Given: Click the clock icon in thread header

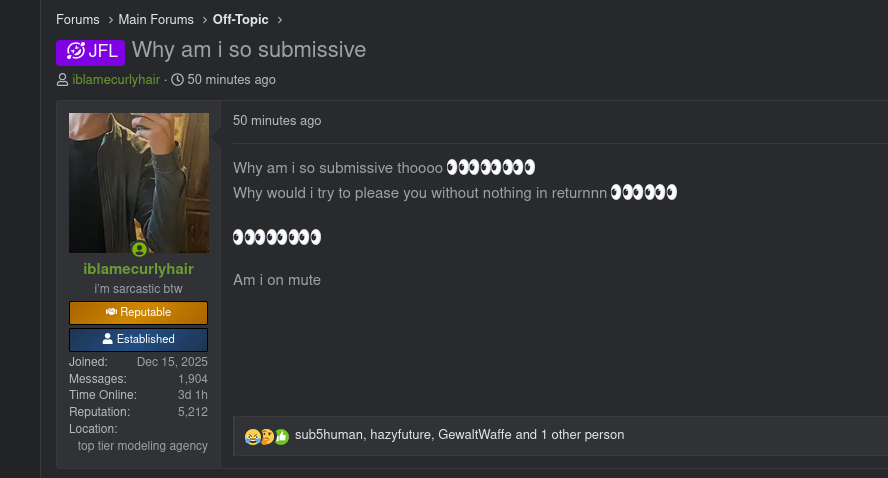Looking at the screenshot, I should coord(178,80).
